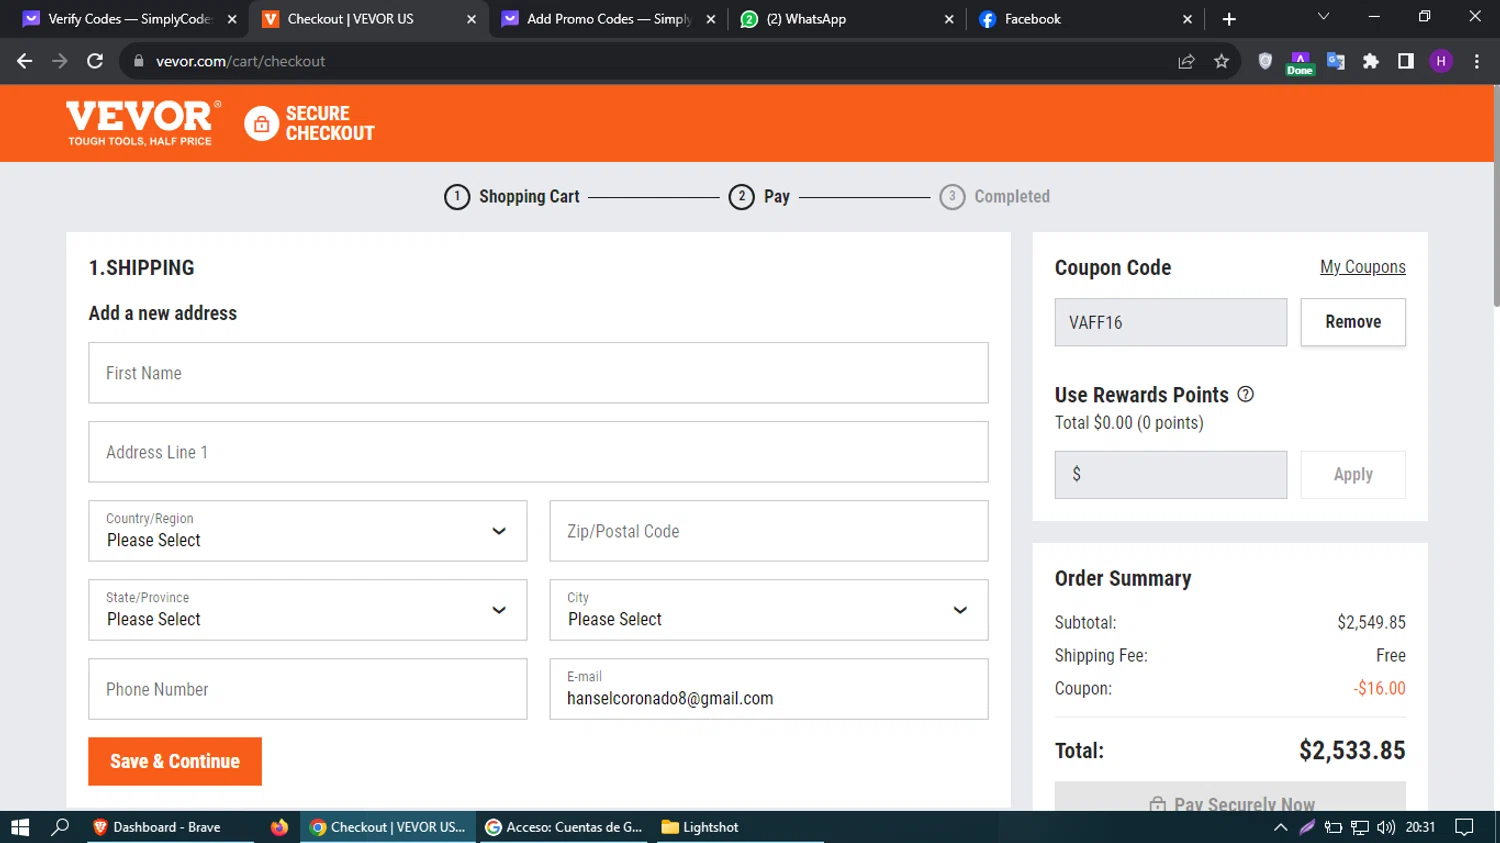Switch to the WhatsApp tab

[x=848, y=19]
